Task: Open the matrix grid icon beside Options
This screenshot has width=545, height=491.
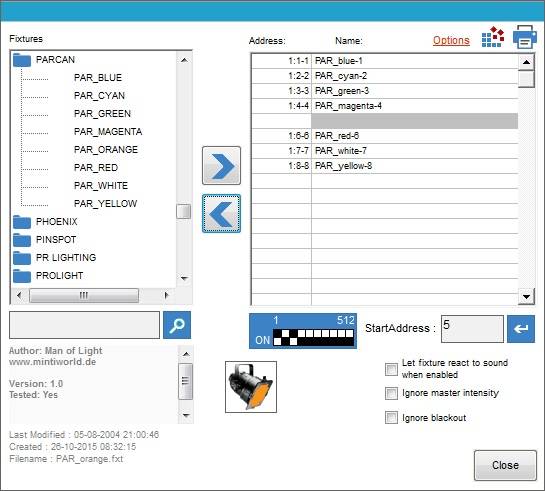Action: 493,37
